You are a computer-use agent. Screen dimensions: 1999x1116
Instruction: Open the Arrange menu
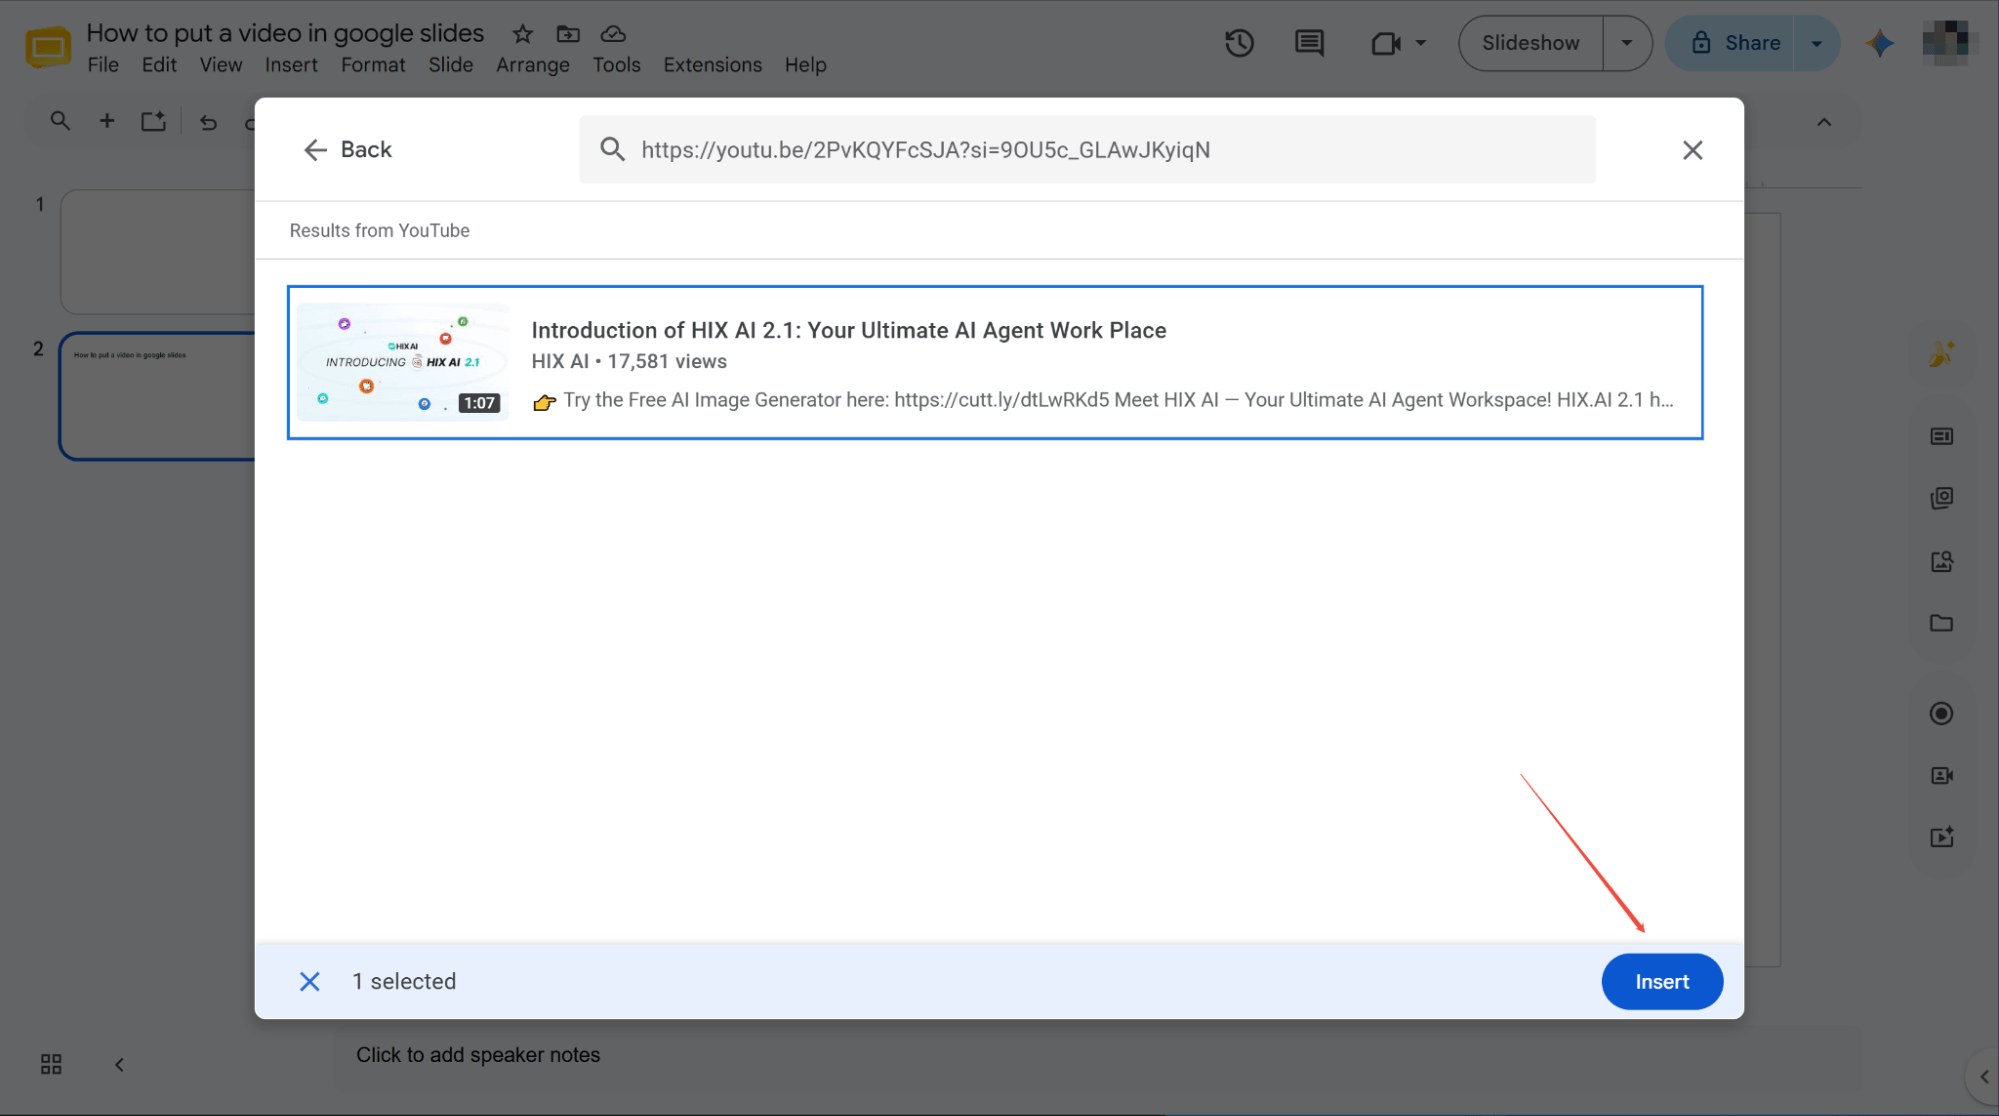[533, 65]
